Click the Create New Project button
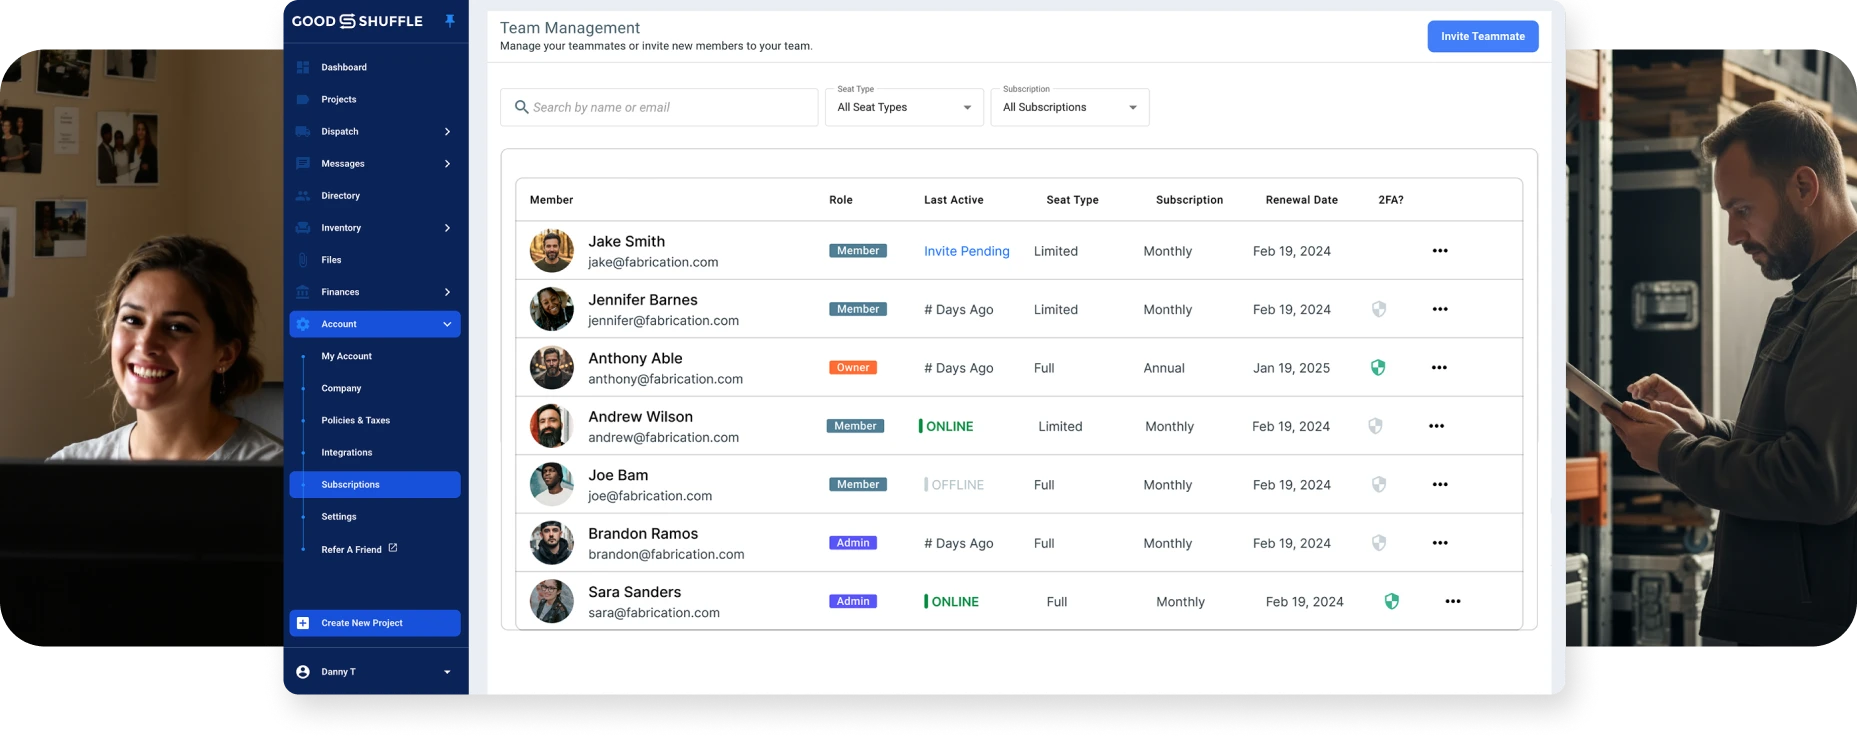The image size is (1857, 747). coord(375,623)
